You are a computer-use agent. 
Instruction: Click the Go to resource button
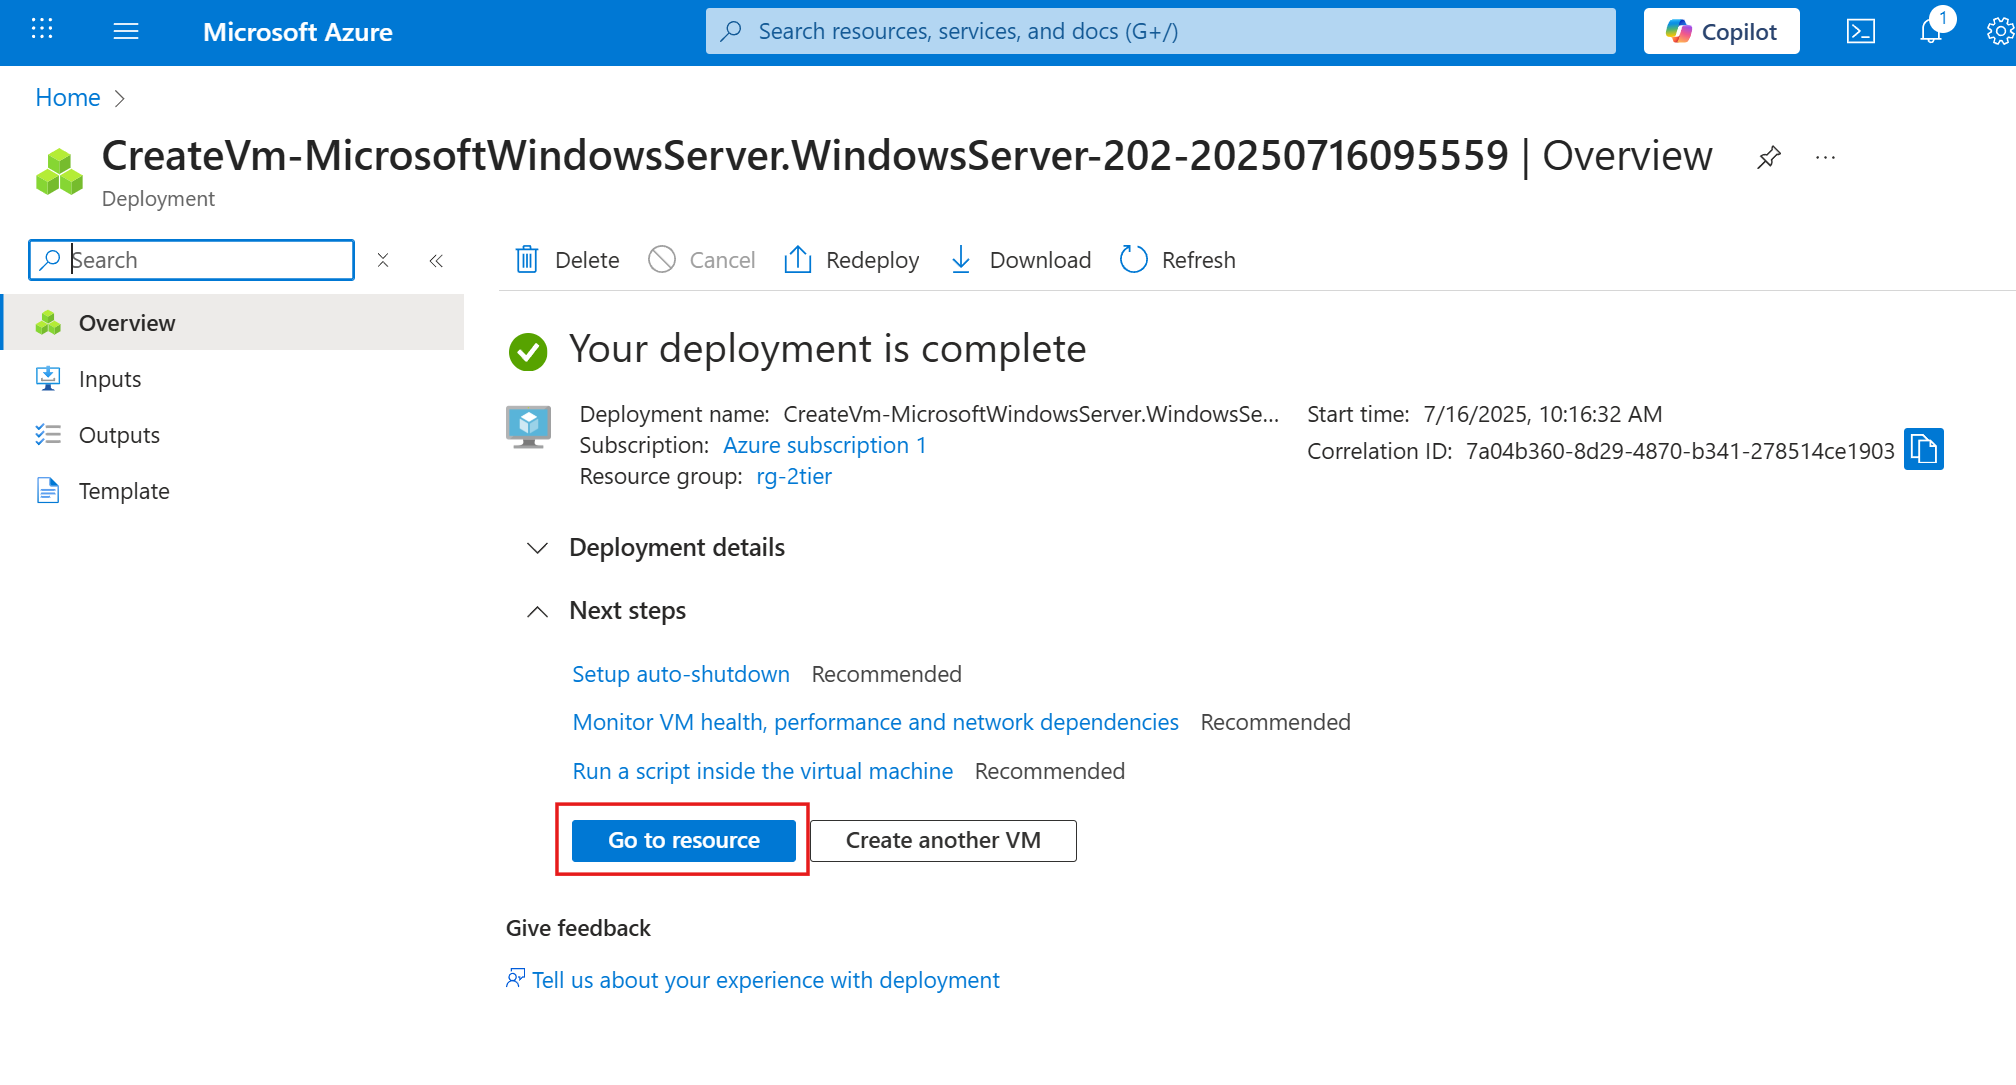pos(683,840)
